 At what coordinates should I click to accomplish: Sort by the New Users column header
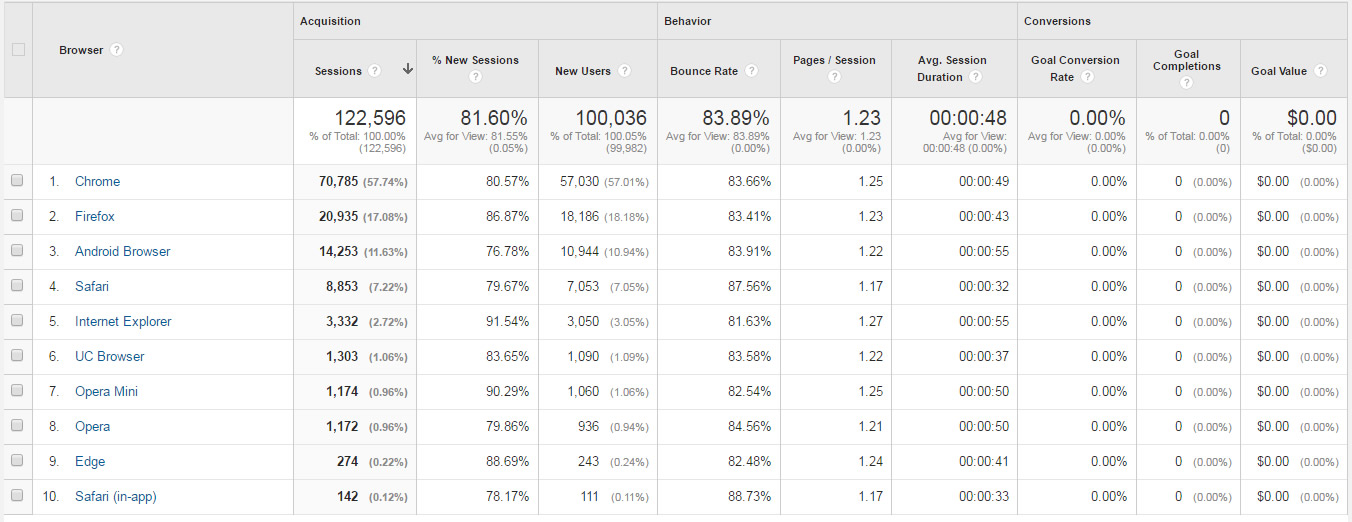click(x=582, y=71)
